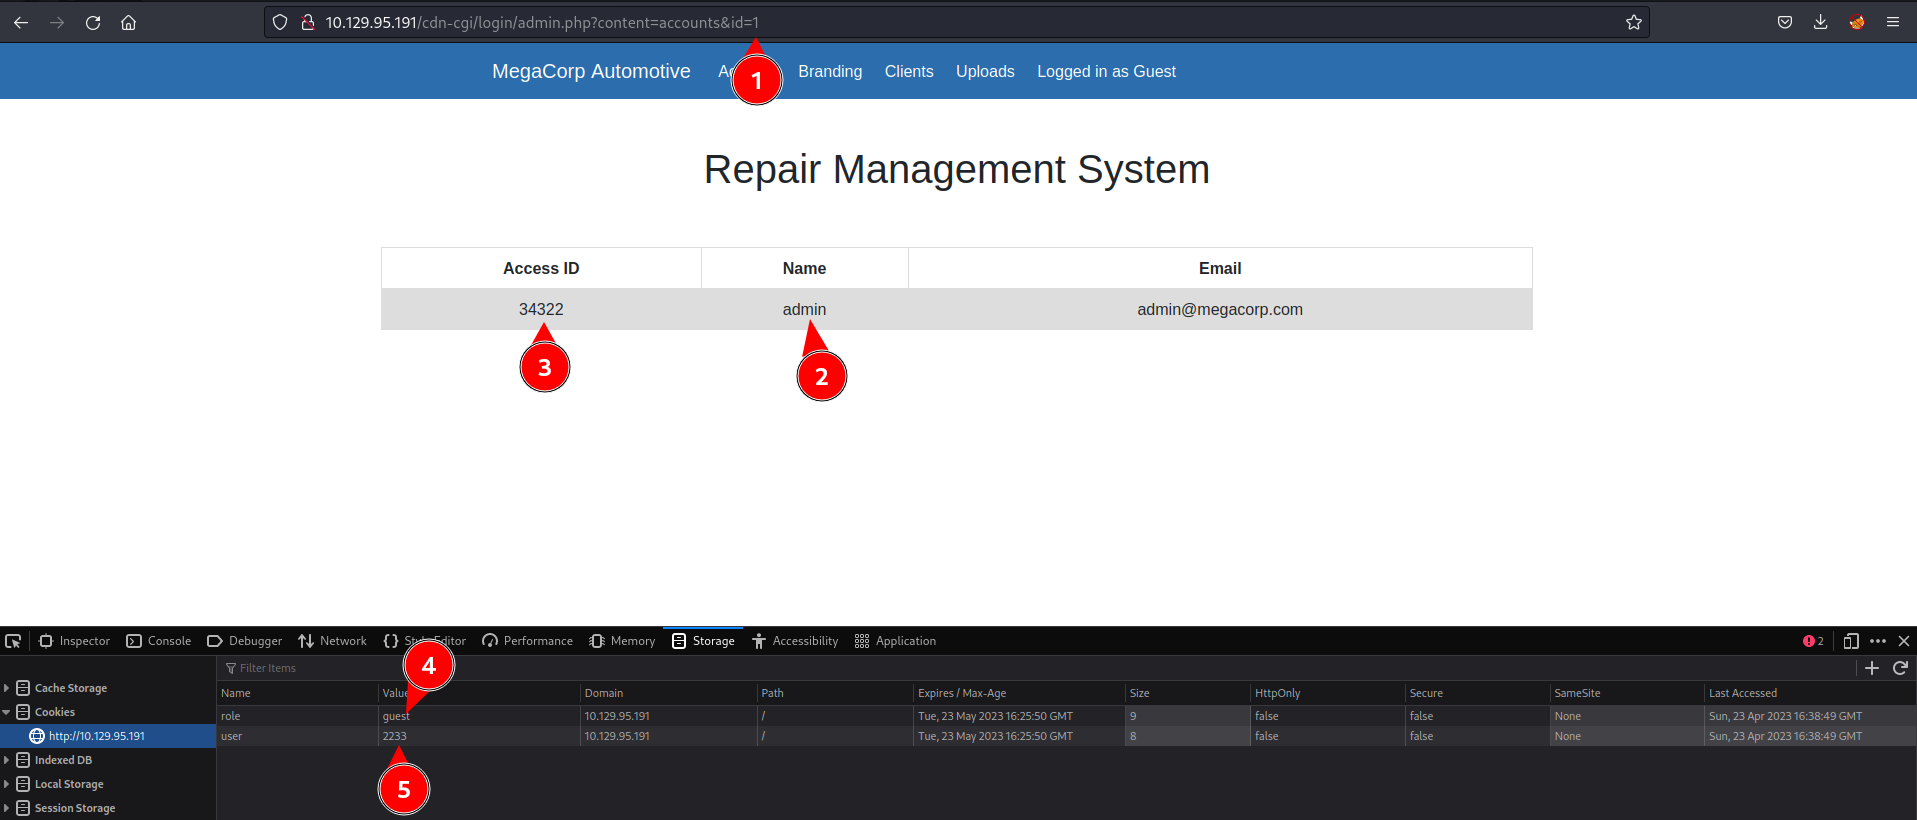Open the Branding page link

830,71
